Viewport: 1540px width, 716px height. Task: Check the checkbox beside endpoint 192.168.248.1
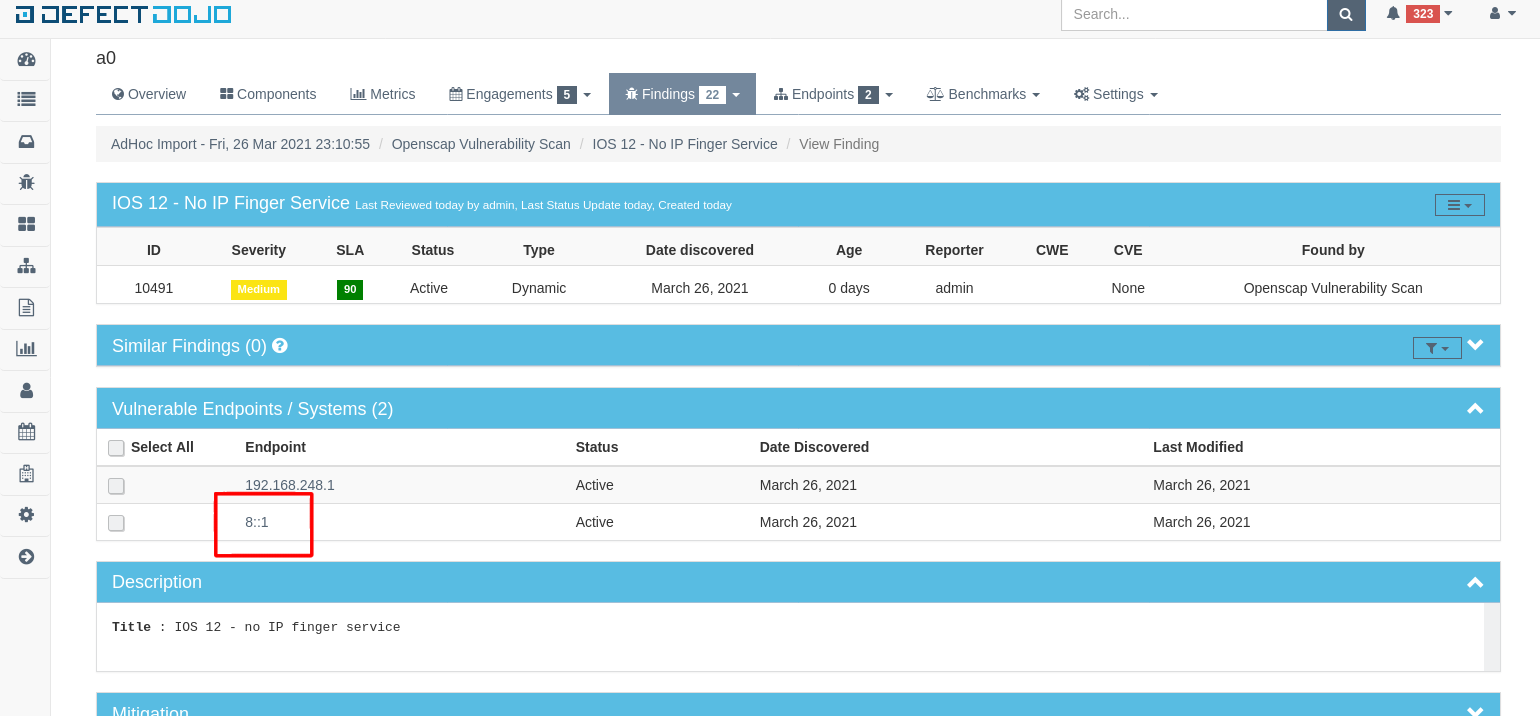tap(116, 485)
